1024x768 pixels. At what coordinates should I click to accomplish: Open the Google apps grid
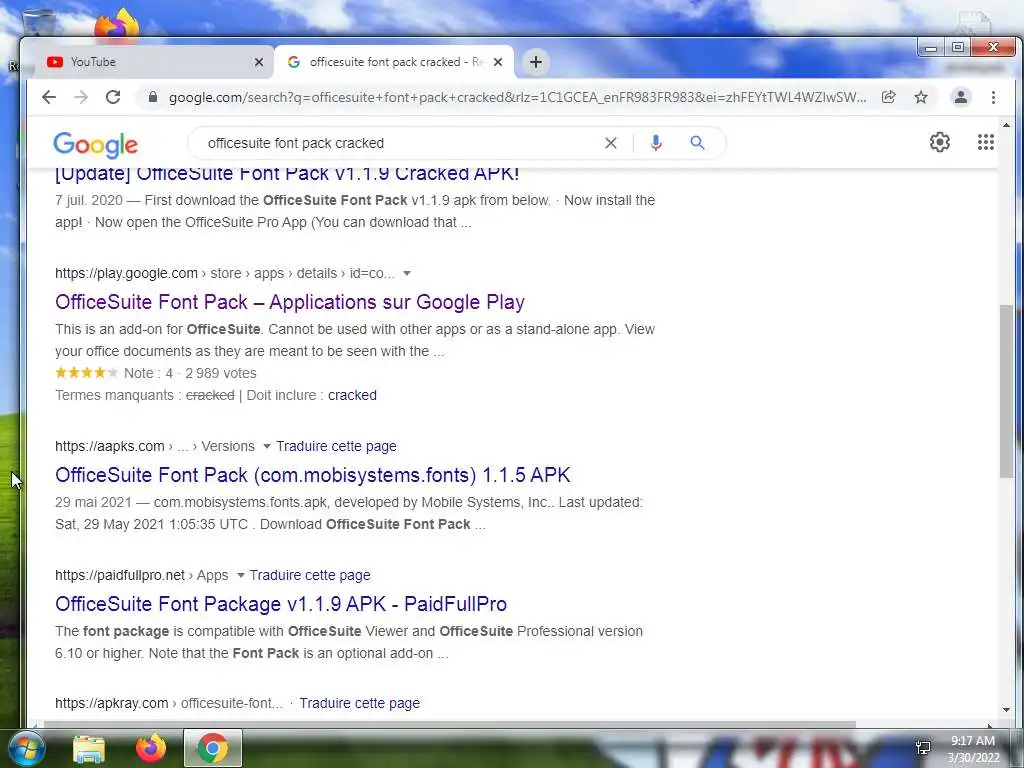pos(985,142)
